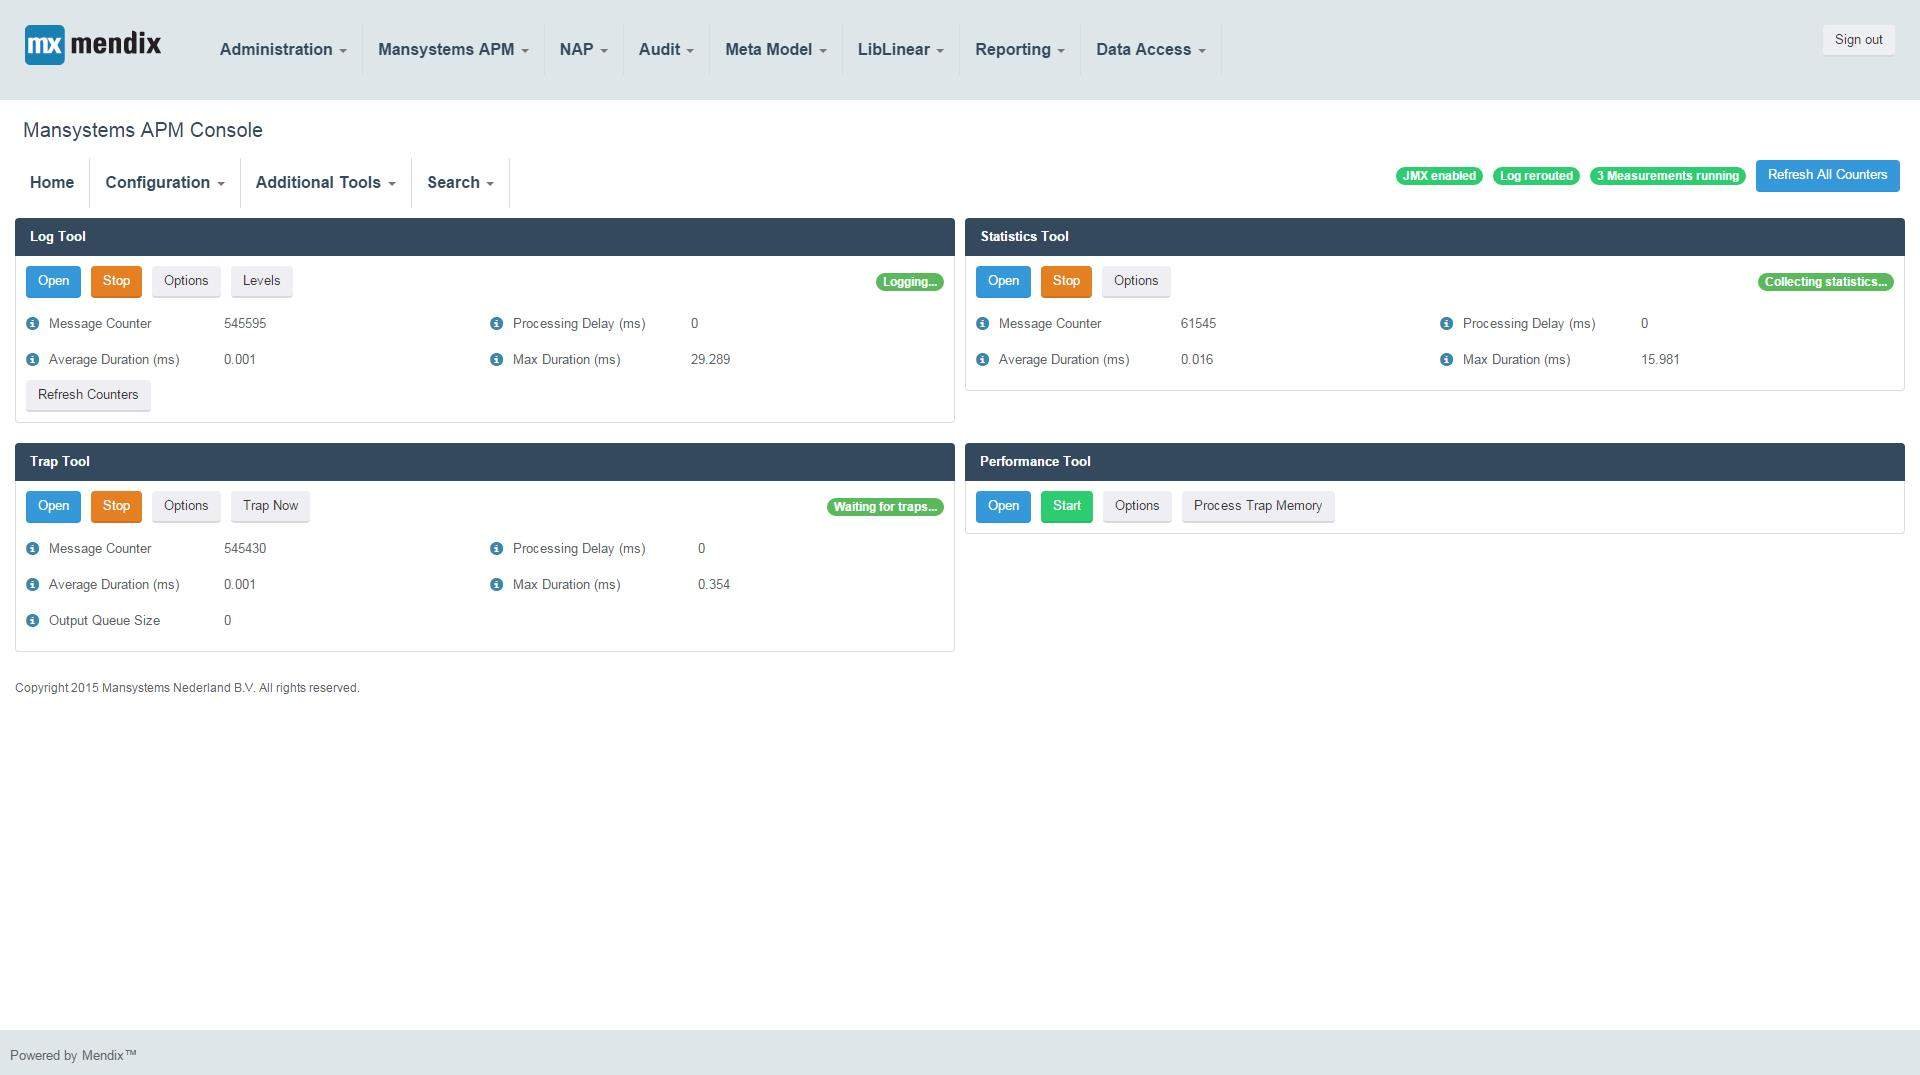Open the Additional Tools menu
1920x1075 pixels.
click(326, 183)
